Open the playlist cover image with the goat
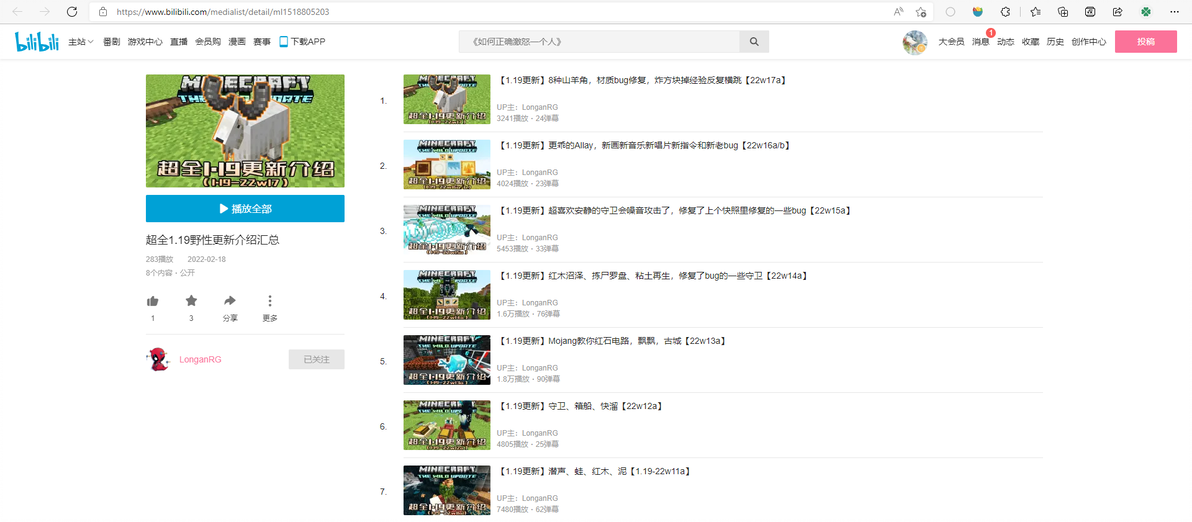Screen dimensions: 1192x522 point(245,131)
